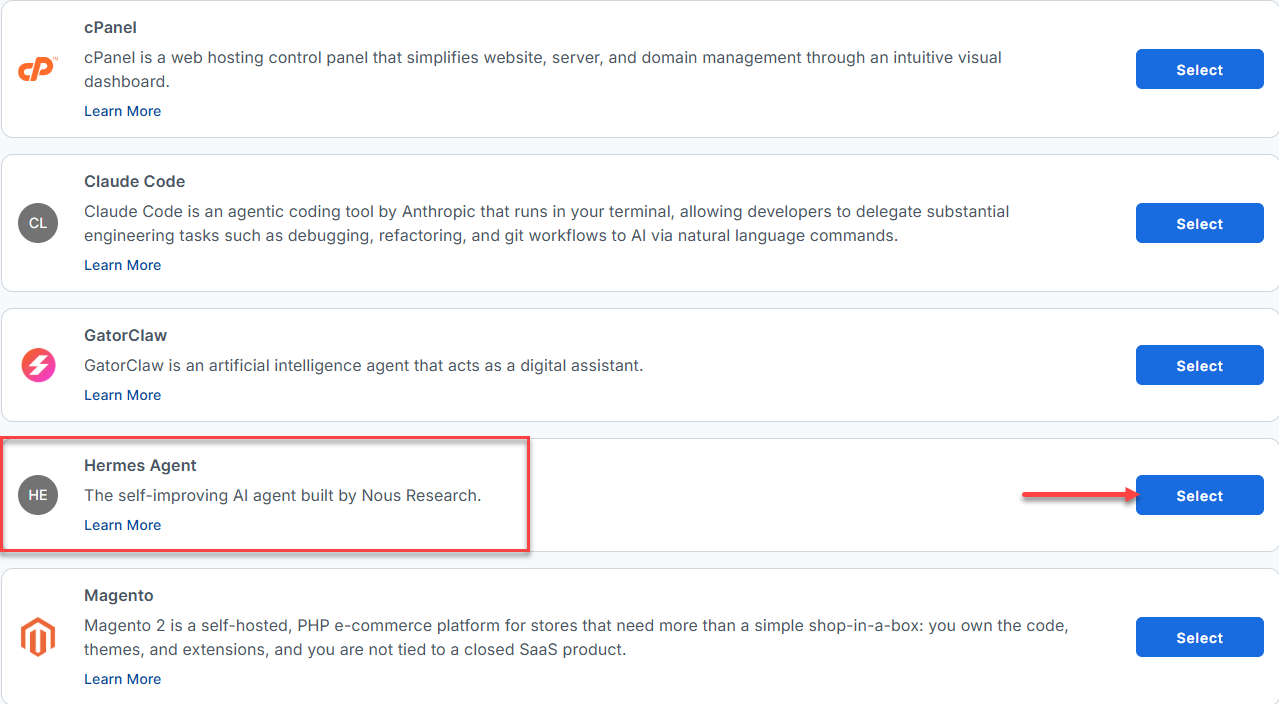
Task: Choose Select next to Hermes Agent
Action: pyautogui.click(x=1199, y=496)
